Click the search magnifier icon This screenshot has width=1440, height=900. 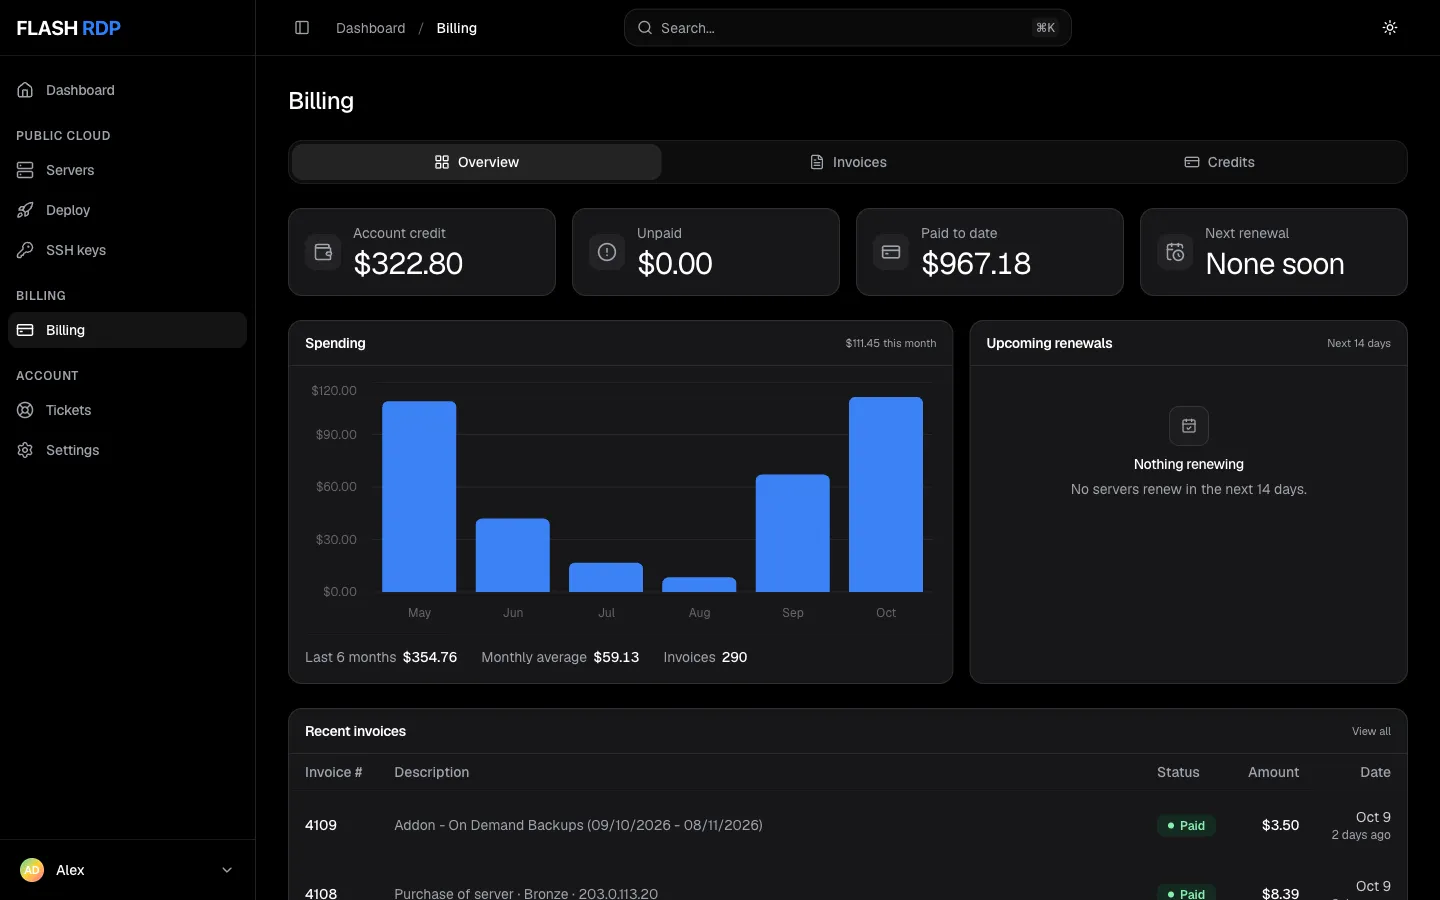[645, 28]
